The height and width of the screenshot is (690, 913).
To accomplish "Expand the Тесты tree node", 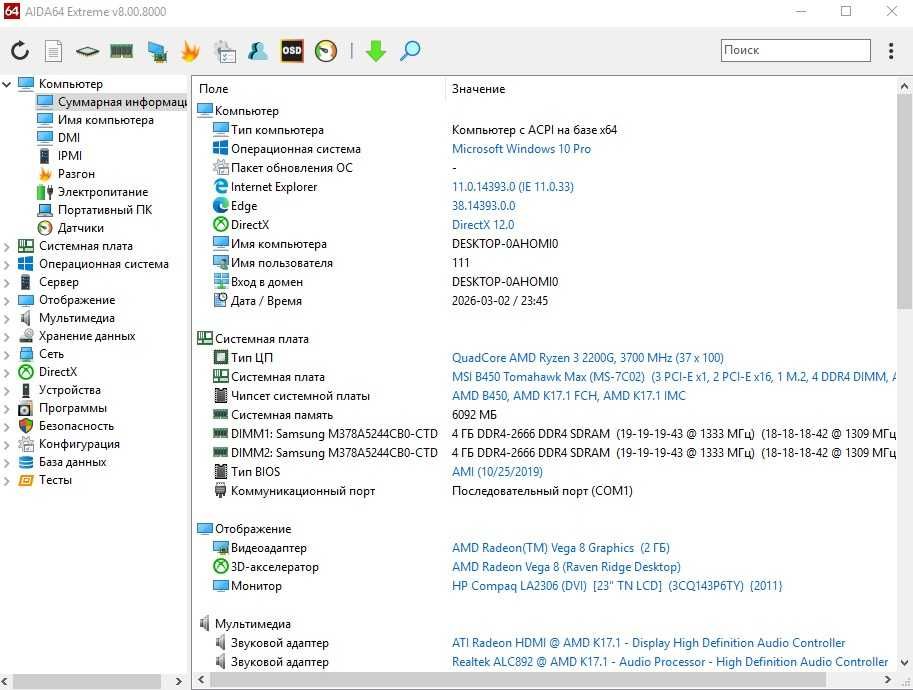I will click(x=7, y=481).
